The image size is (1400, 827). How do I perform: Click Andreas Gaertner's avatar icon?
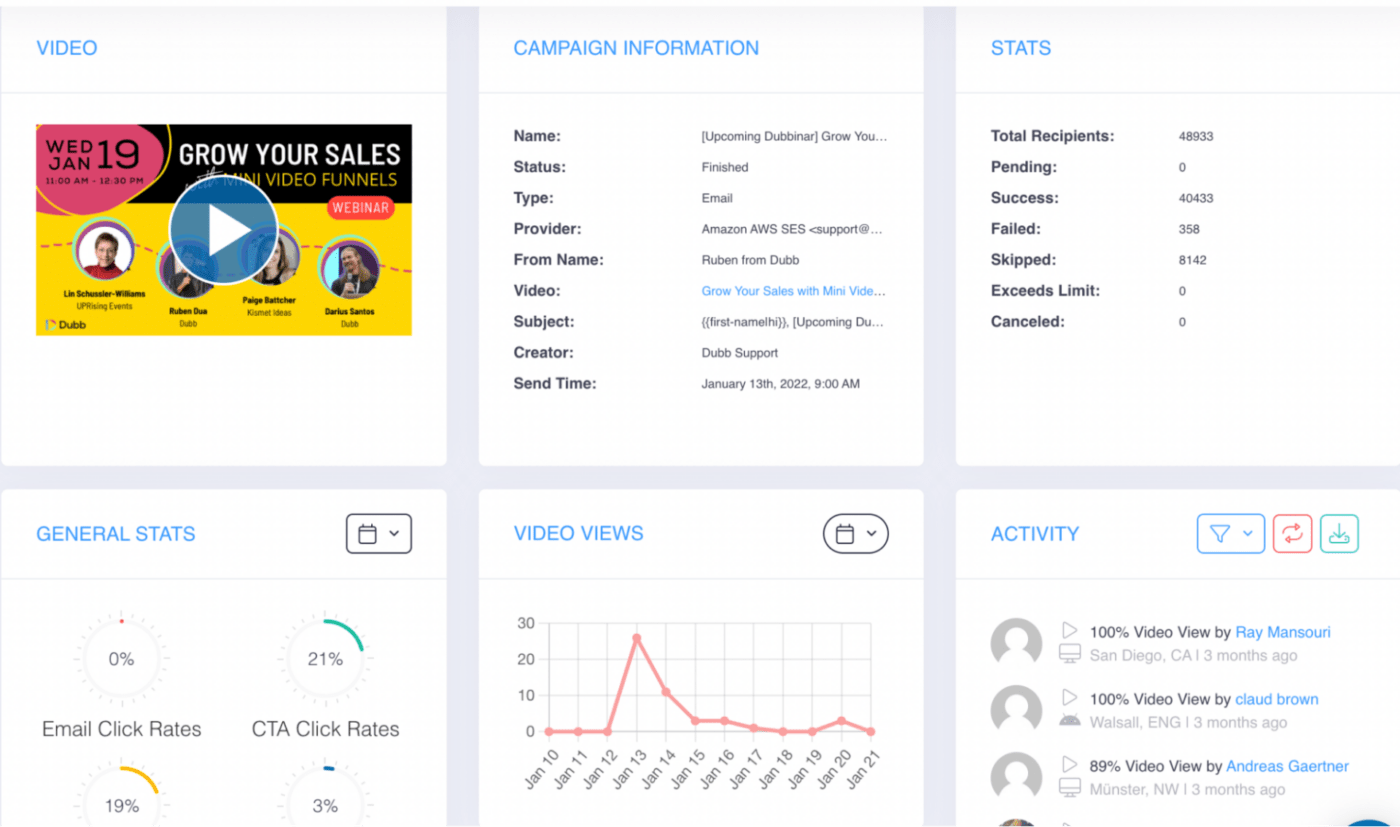(1016, 777)
